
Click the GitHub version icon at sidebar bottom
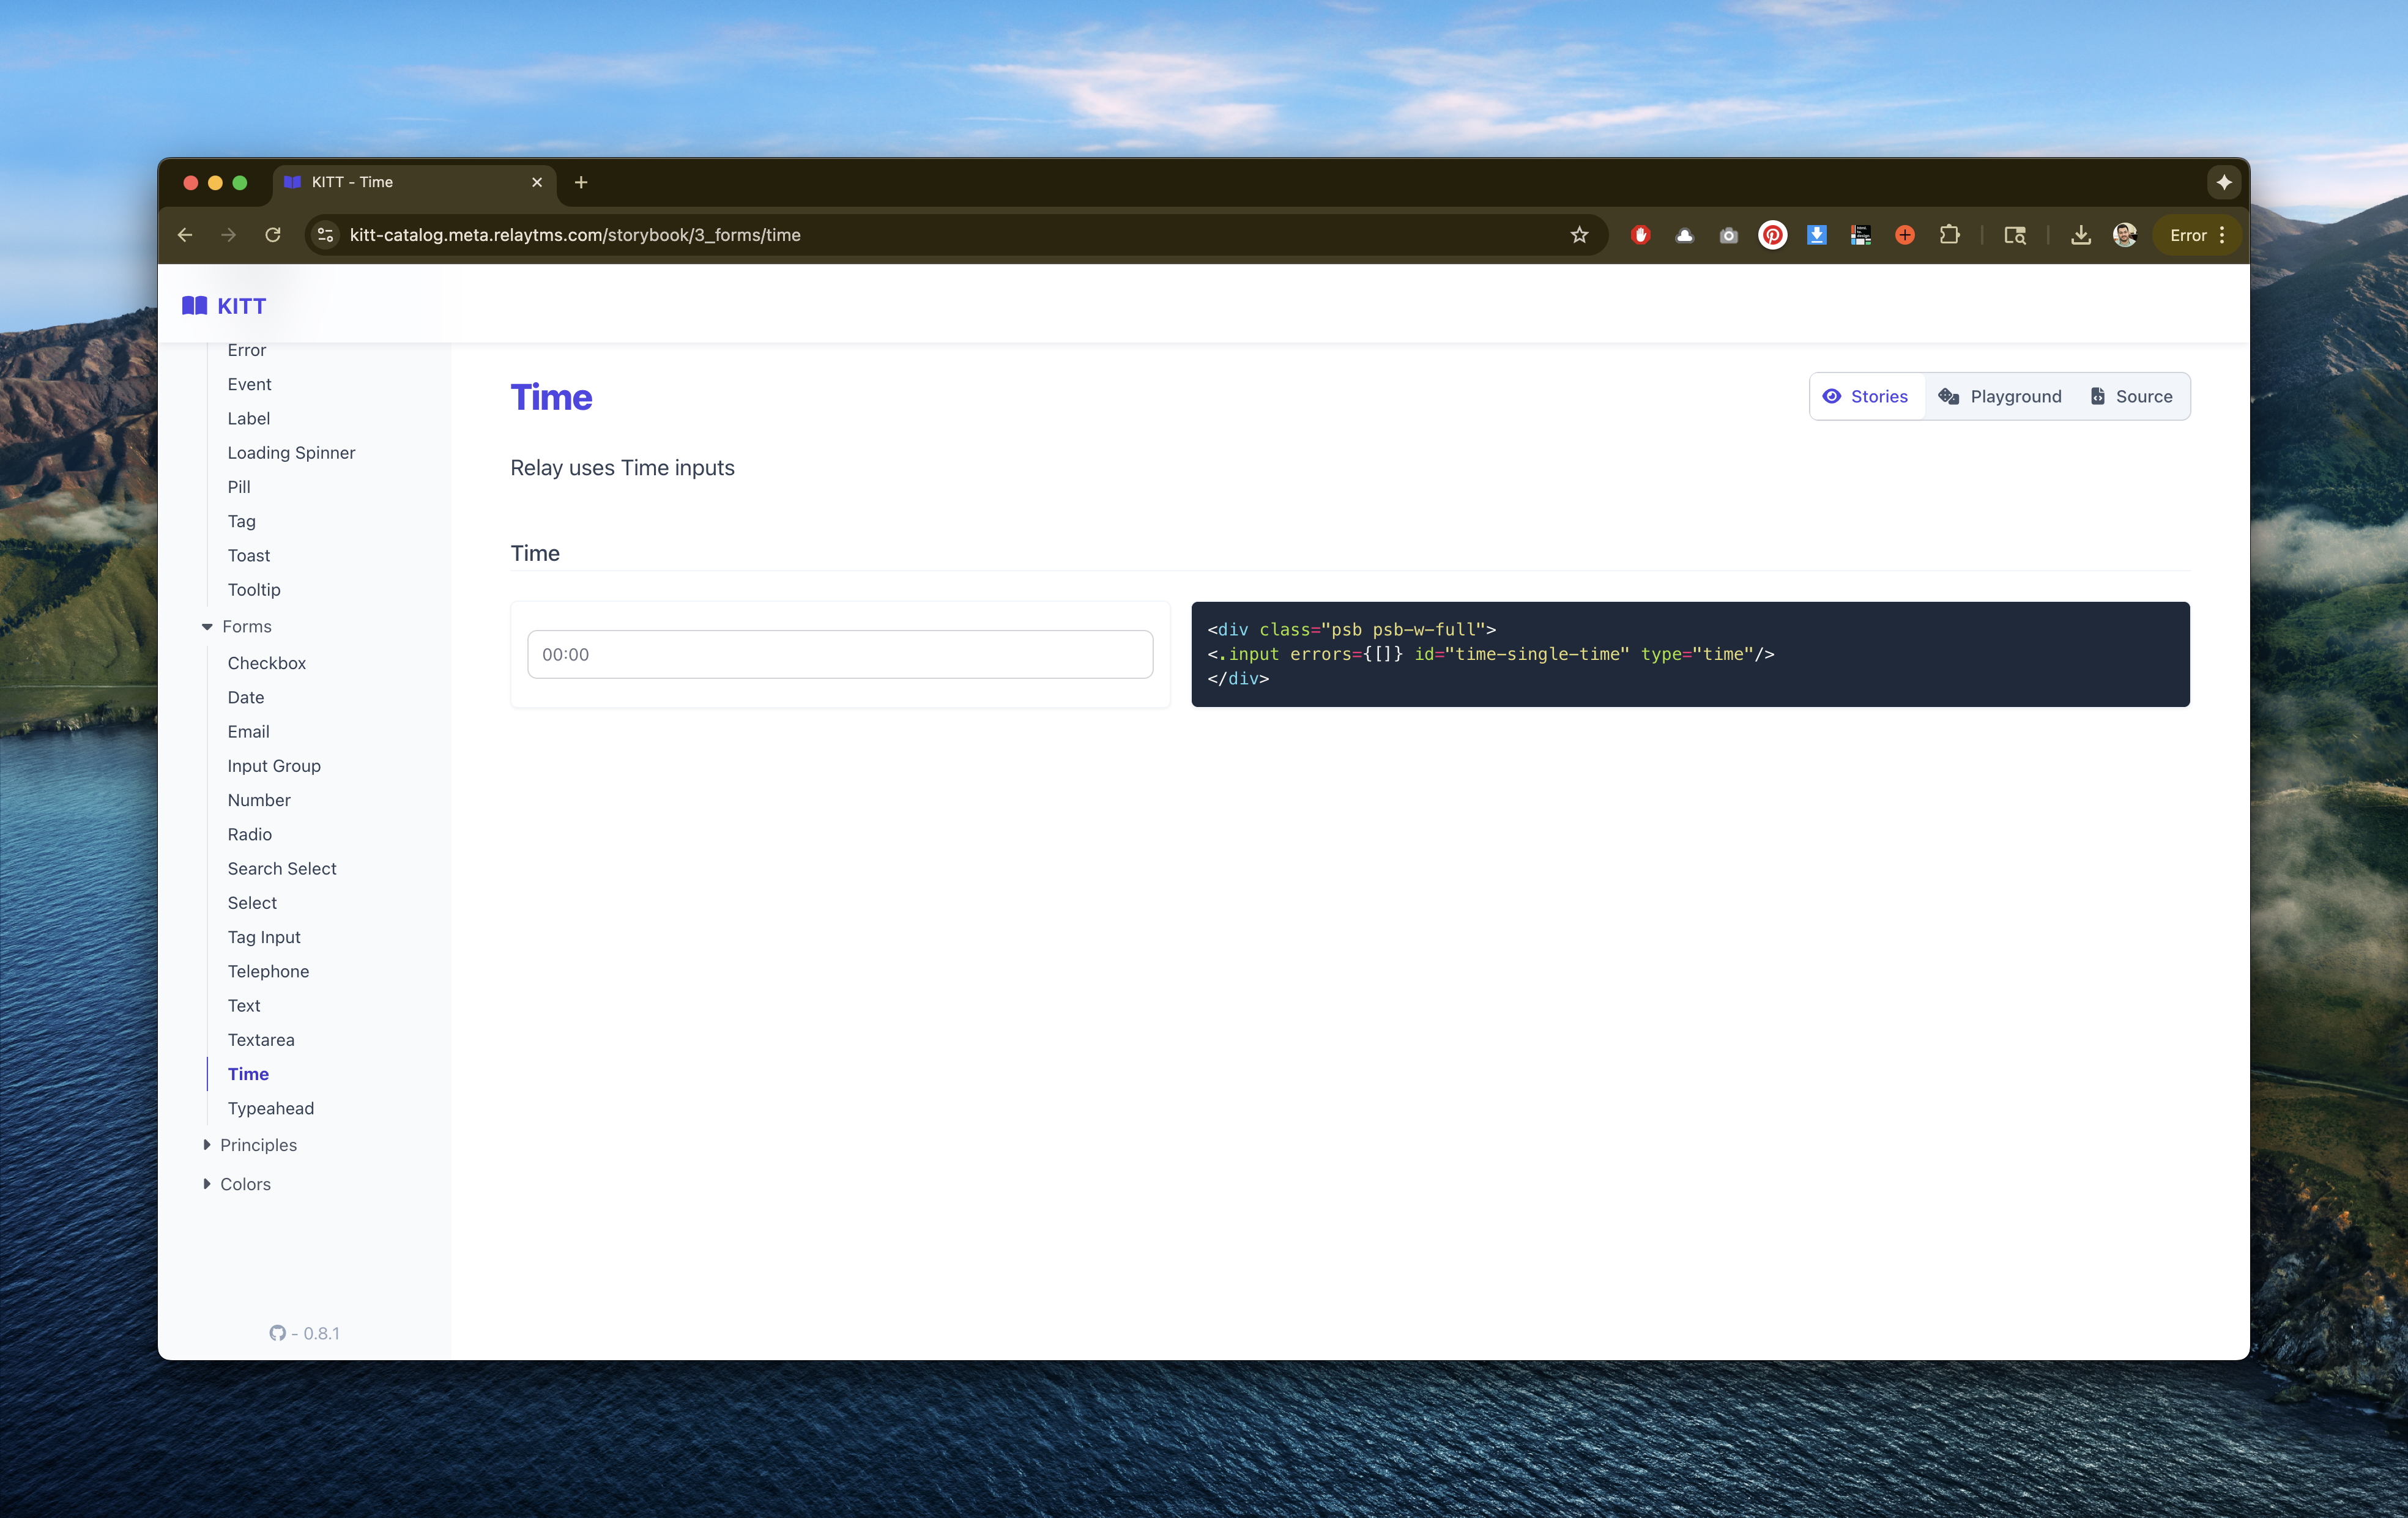278,1333
